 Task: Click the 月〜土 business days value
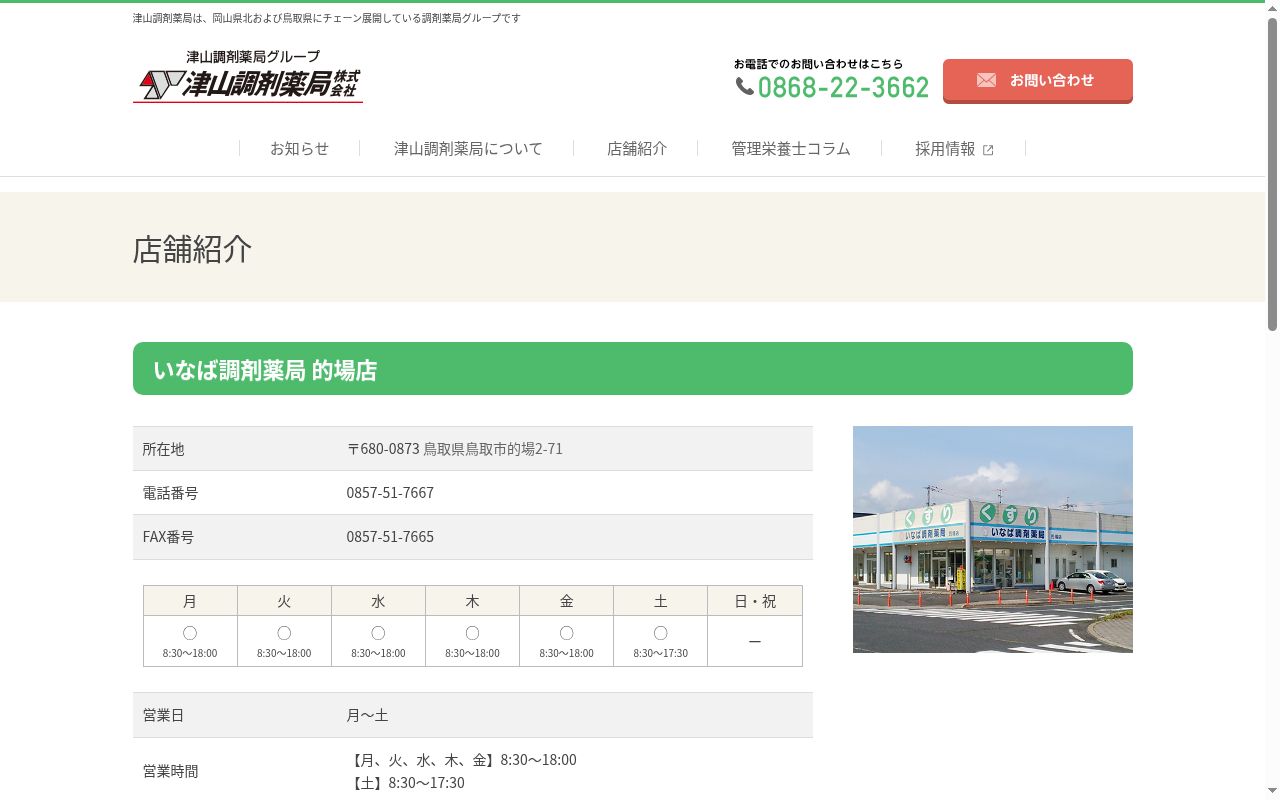(x=367, y=715)
